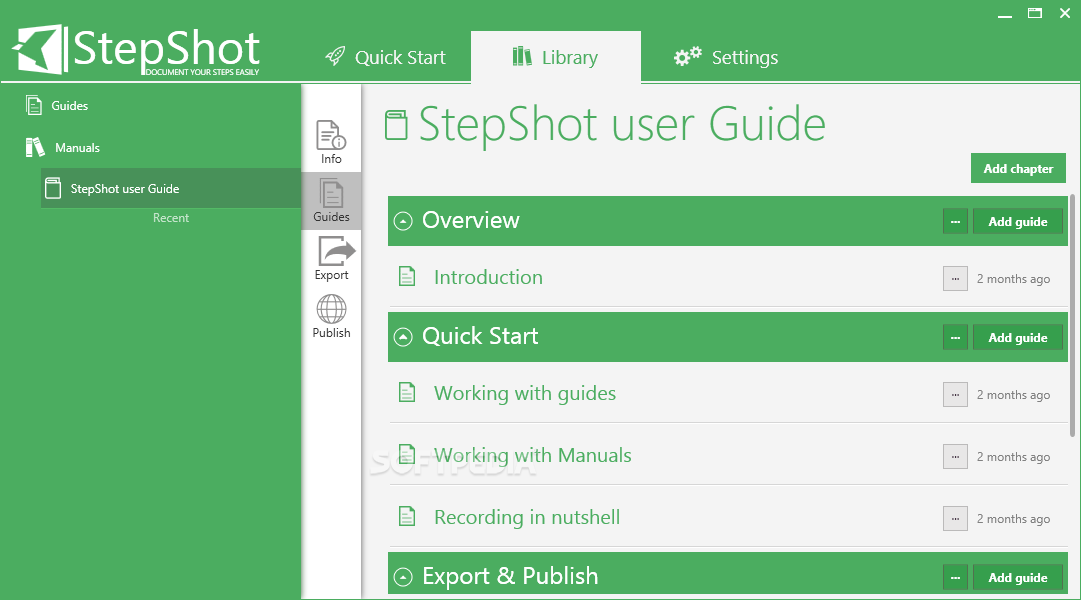
Task: Click the Quick Start chapter title
Action: tap(480, 336)
